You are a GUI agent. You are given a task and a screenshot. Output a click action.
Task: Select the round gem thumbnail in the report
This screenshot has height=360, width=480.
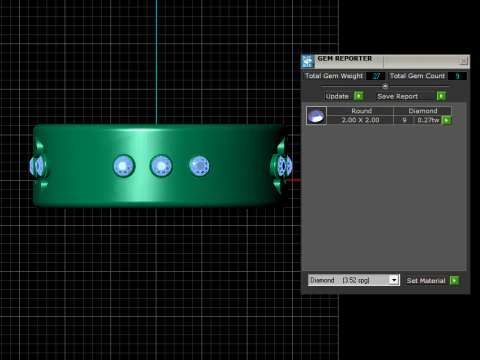[316, 116]
